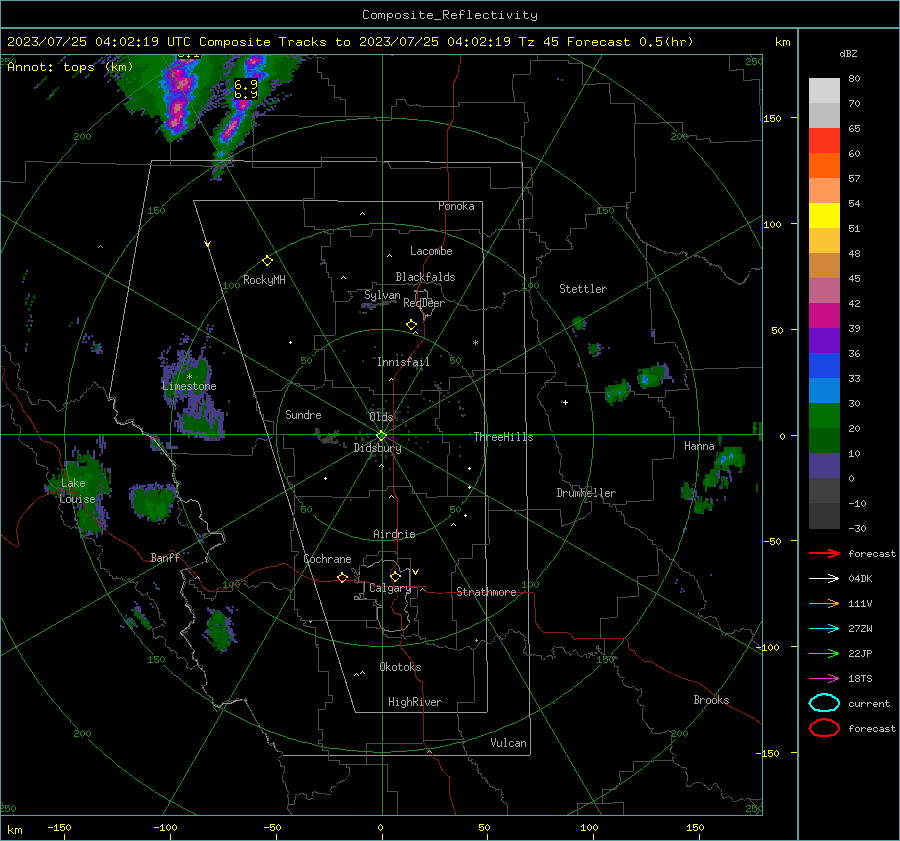Click the Brooks city label
Image resolution: width=900 pixels, height=841 pixels.
point(711,700)
